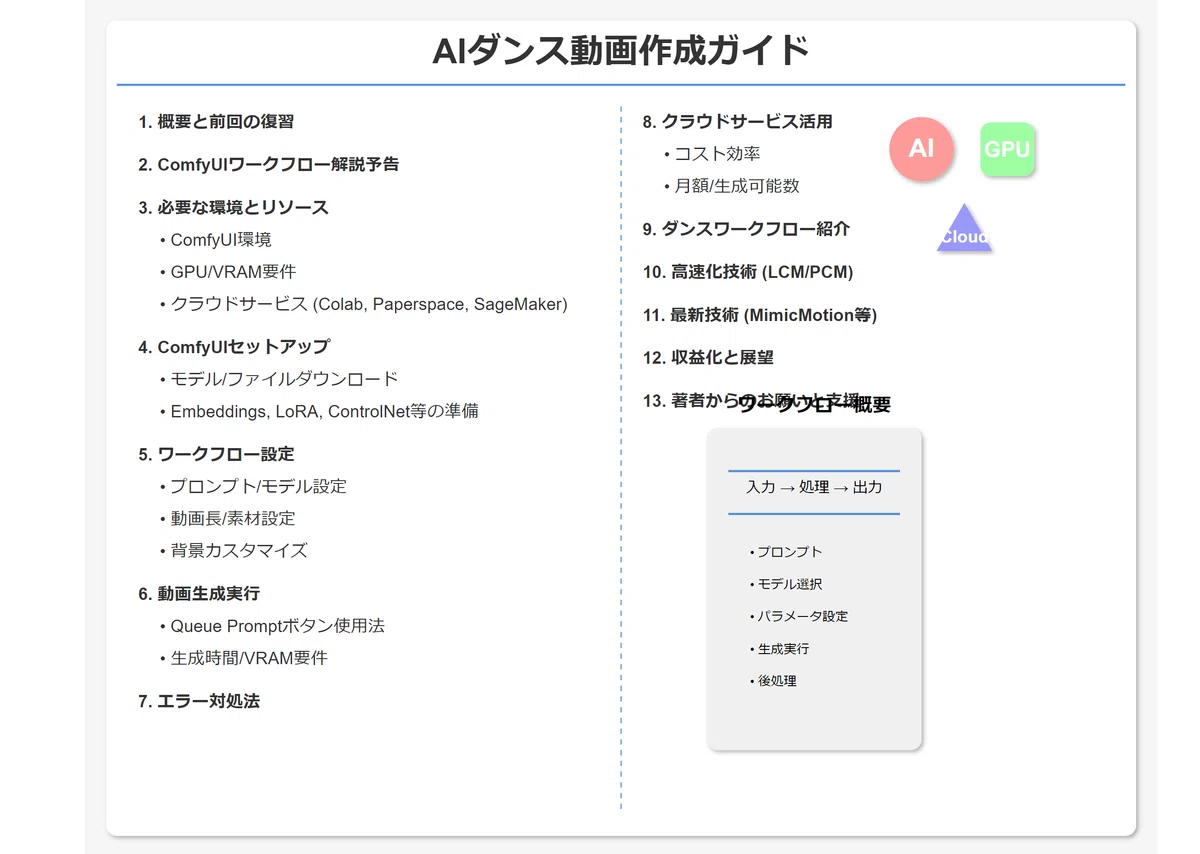Click the コスト効率 bullet
The width and height of the screenshot is (1200, 854).
point(712,154)
